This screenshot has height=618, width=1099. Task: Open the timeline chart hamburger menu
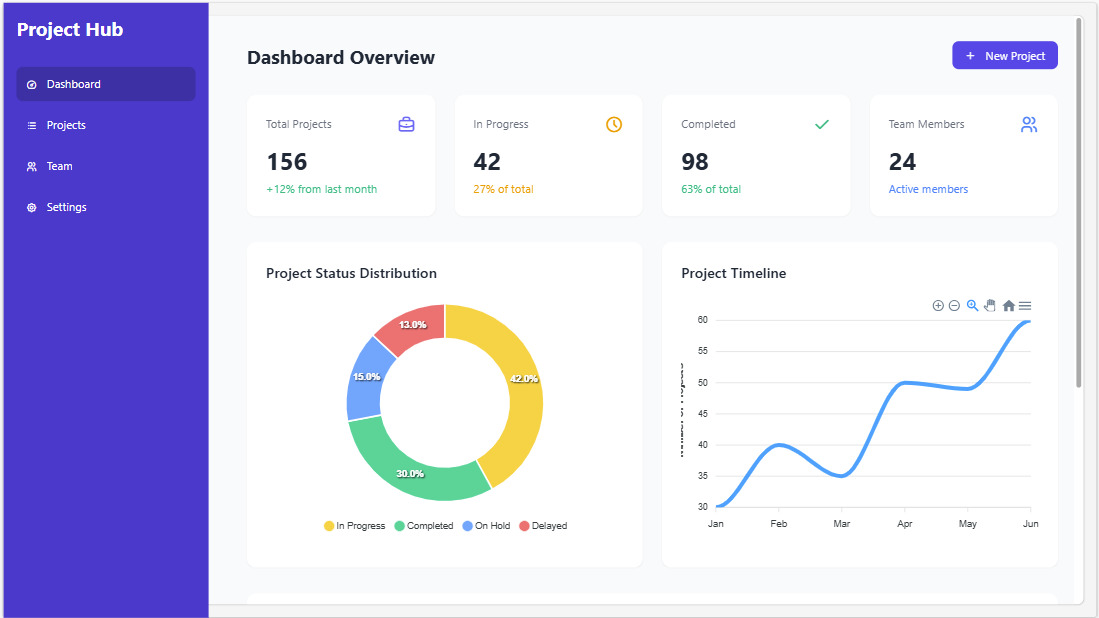(x=1025, y=306)
